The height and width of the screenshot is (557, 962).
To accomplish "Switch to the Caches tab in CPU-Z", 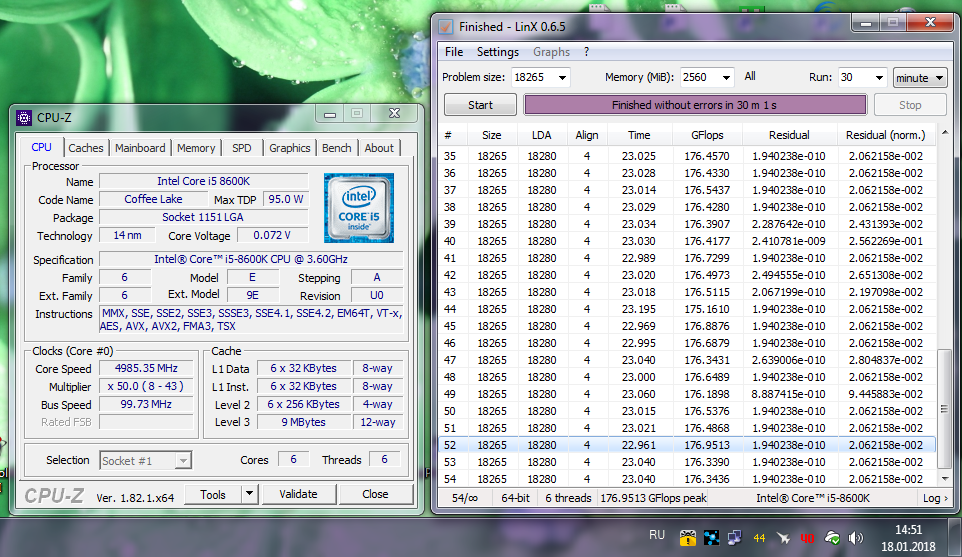I will [x=86, y=148].
